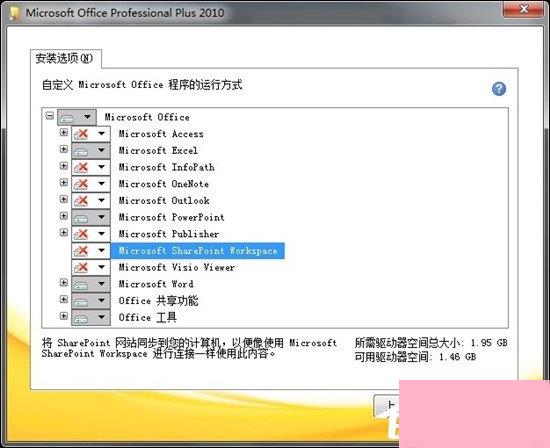The image size is (550, 448).
Task: Select Microsoft SharePoint Workspace row
Action: [198, 250]
